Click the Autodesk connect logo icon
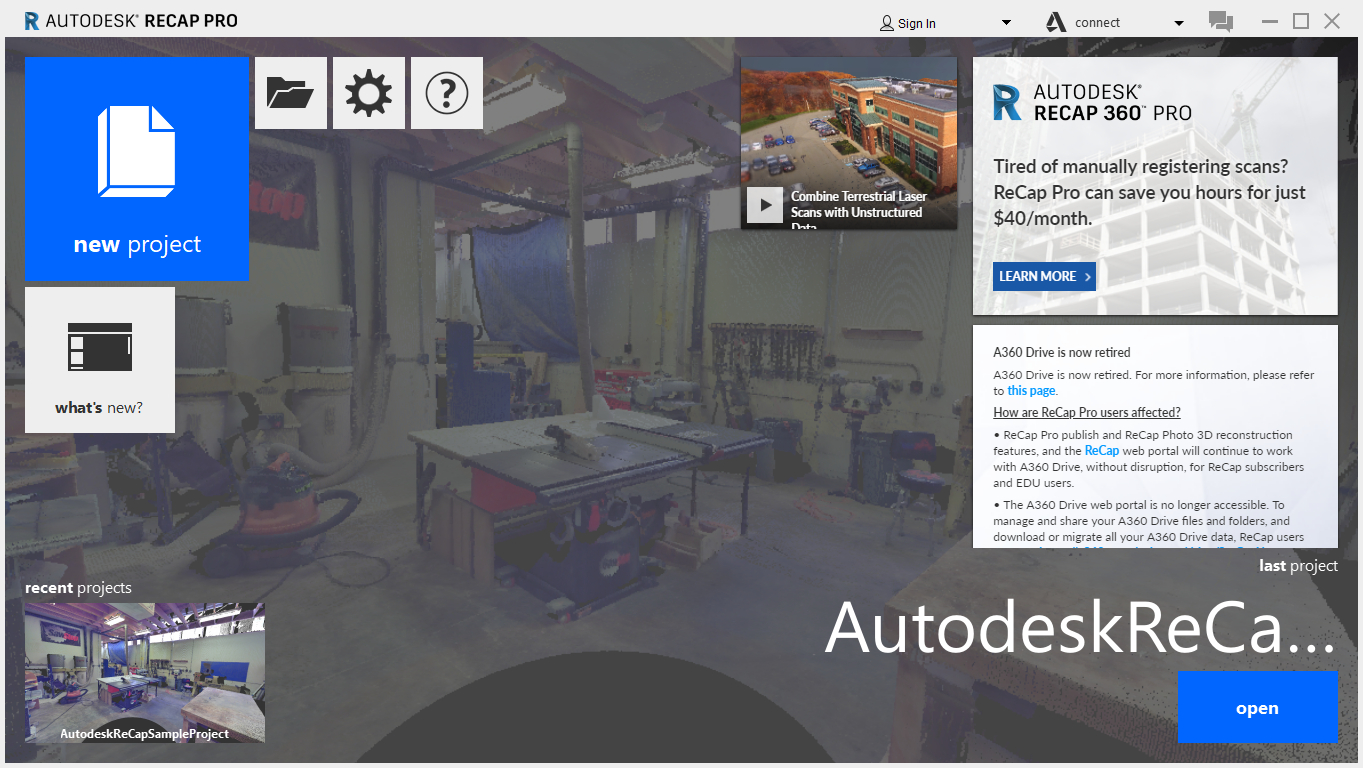 [x=1056, y=22]
